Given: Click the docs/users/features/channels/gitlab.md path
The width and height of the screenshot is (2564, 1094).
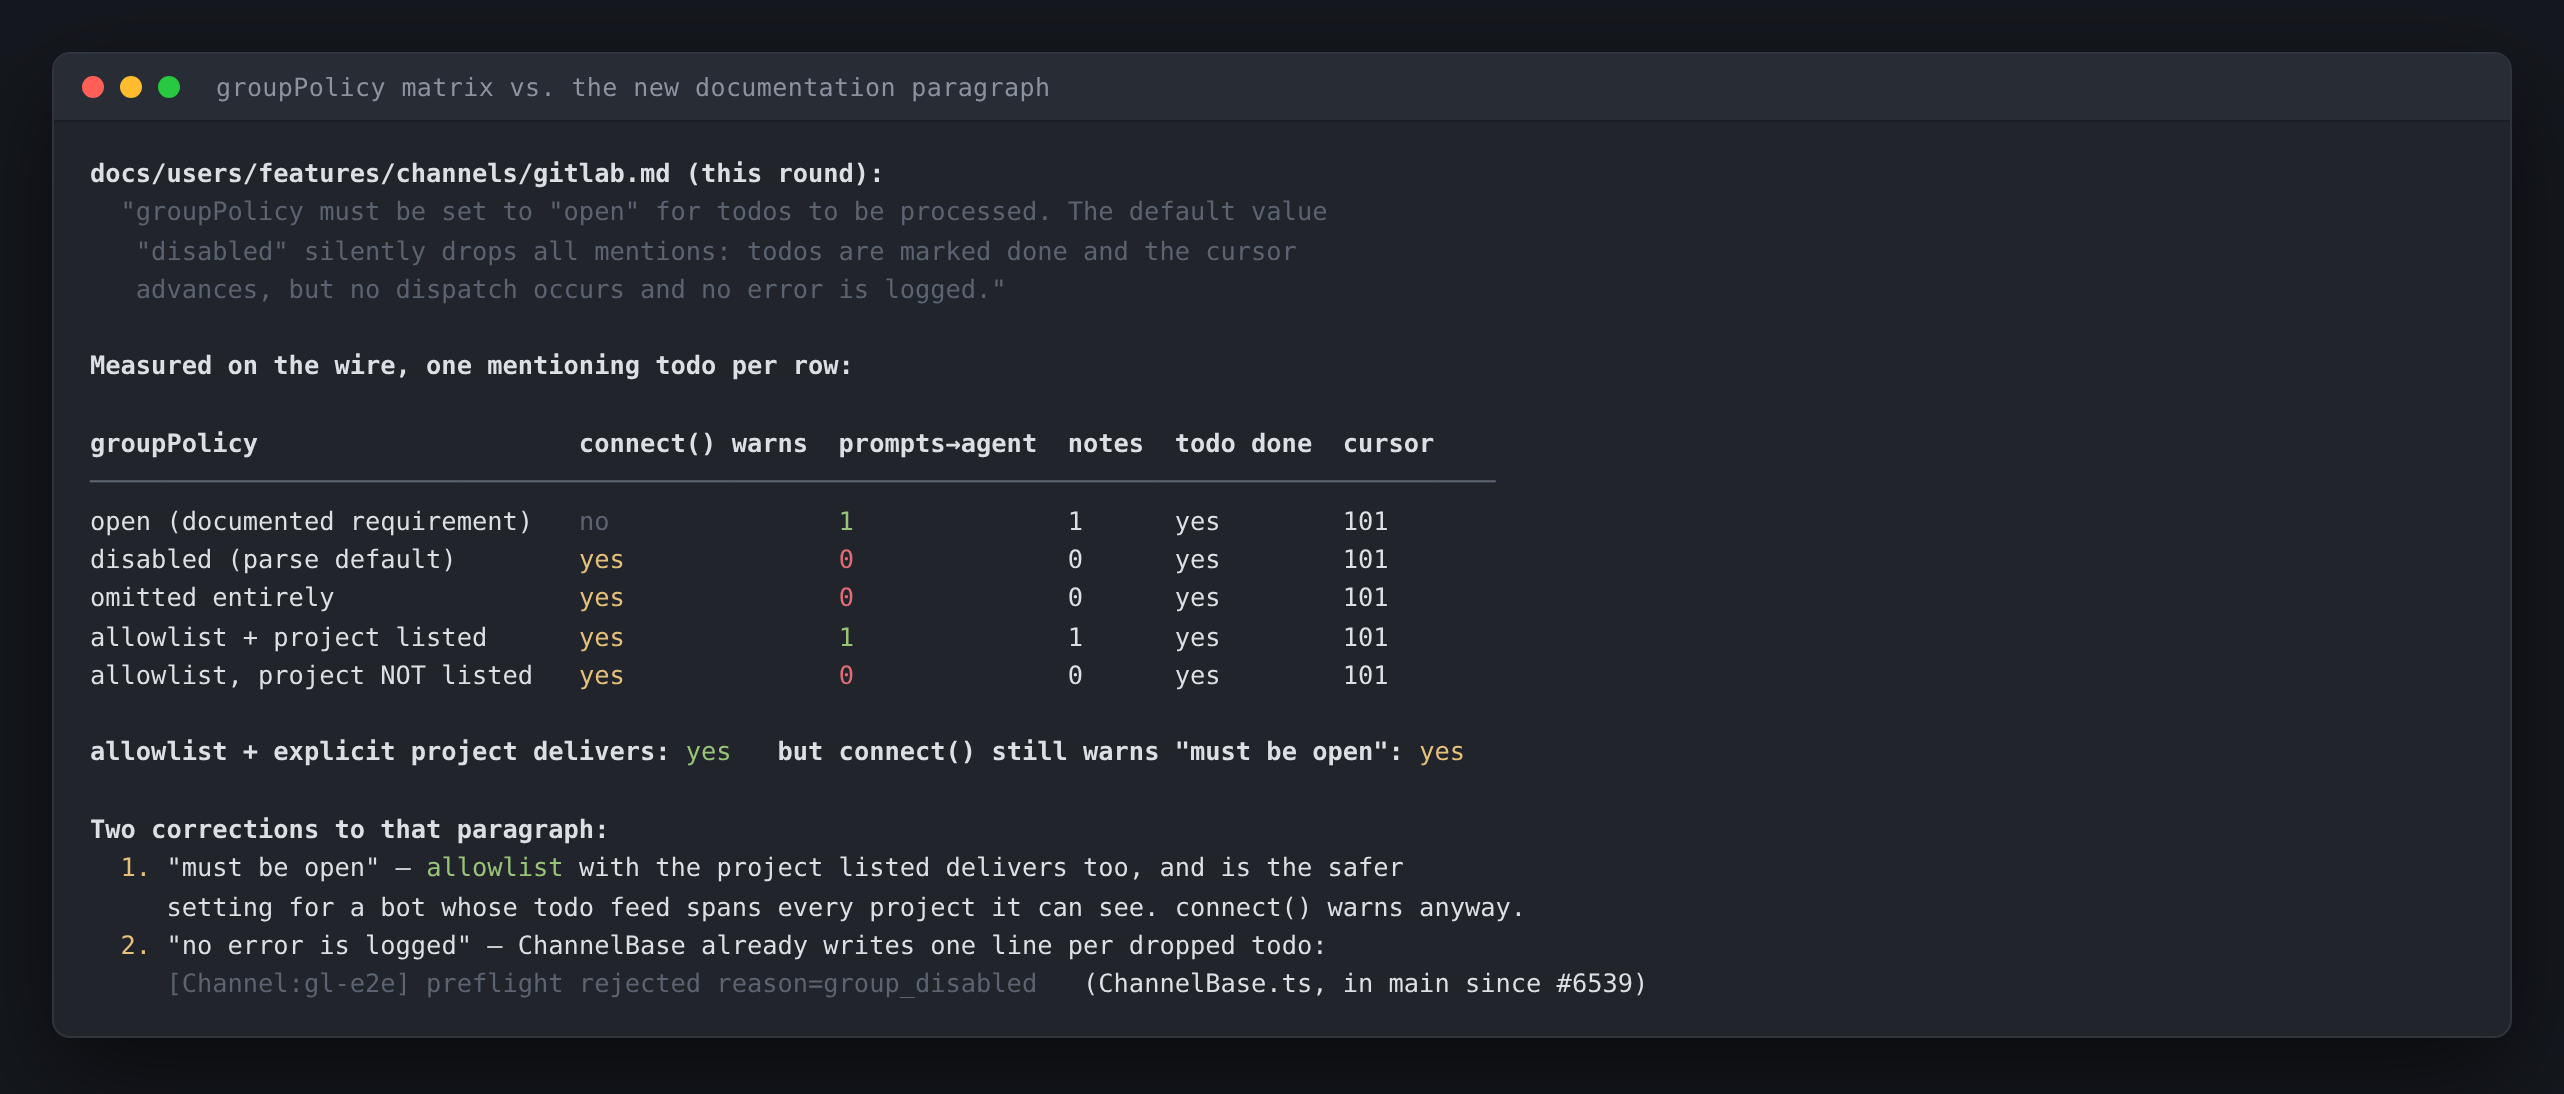Looking at the screenshot, I should [380, 174].
